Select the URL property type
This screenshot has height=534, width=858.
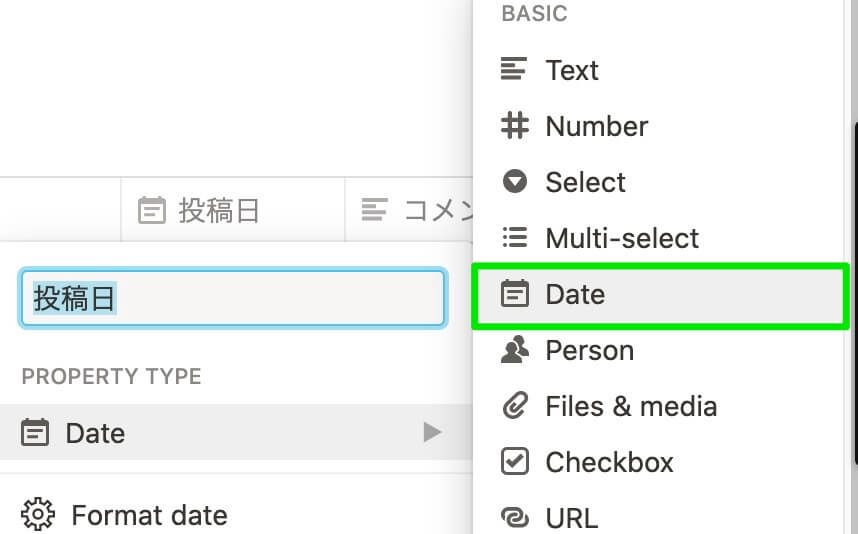click(x=658, y=517)
